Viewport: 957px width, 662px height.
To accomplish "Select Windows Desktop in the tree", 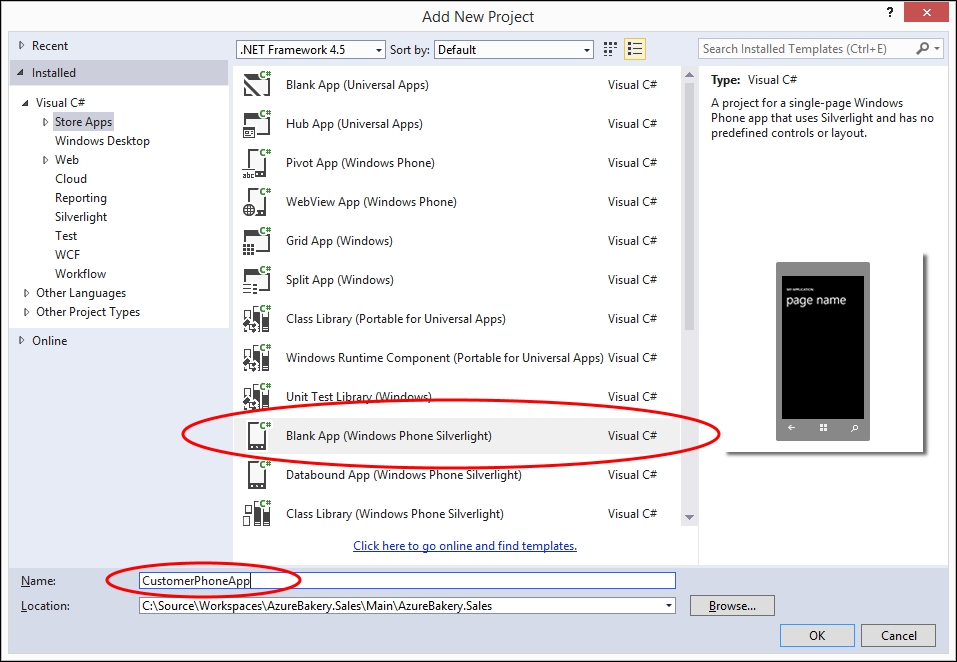I will [102, 141].
